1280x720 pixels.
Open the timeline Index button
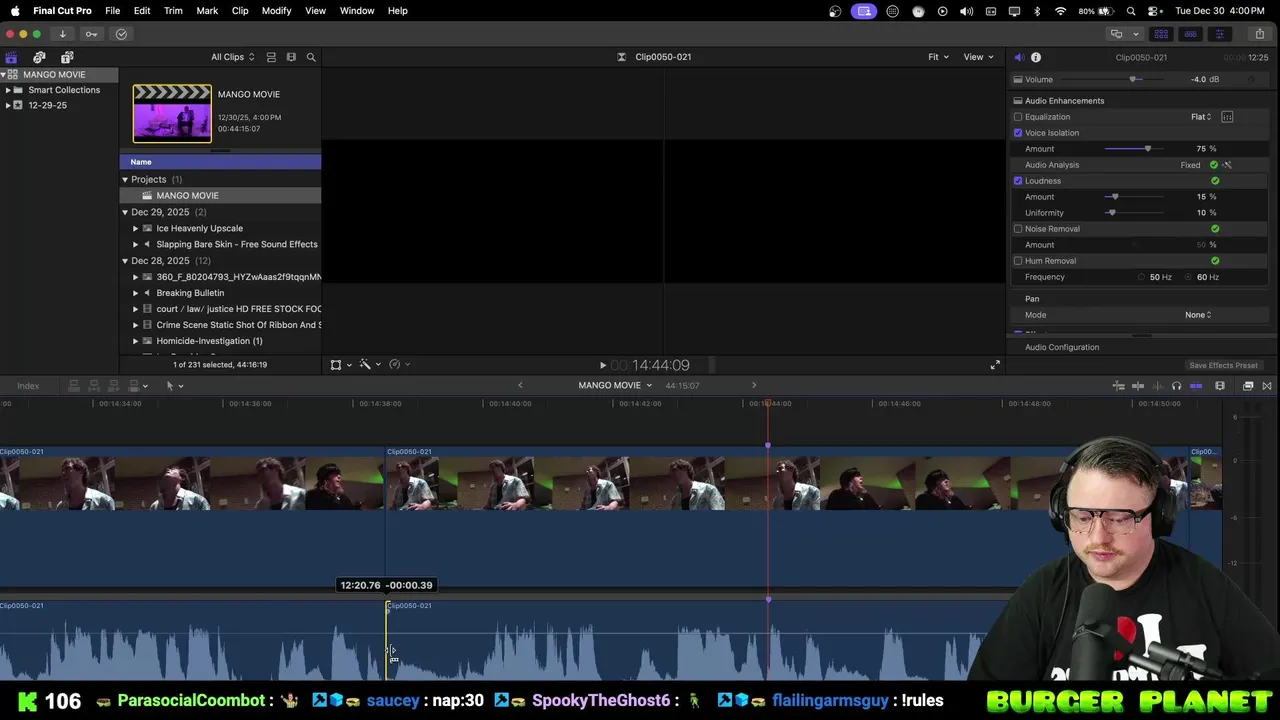click(28, 386)
